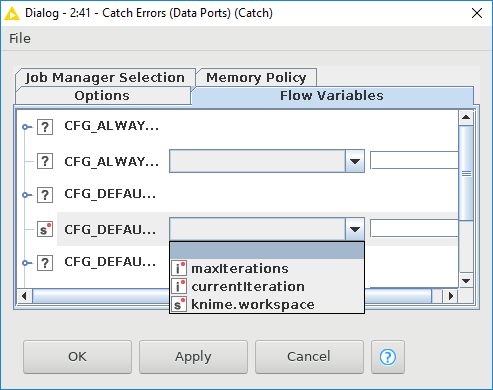
Task: Click the horizontal scrollbar thumb
Action: click(232, 296)
